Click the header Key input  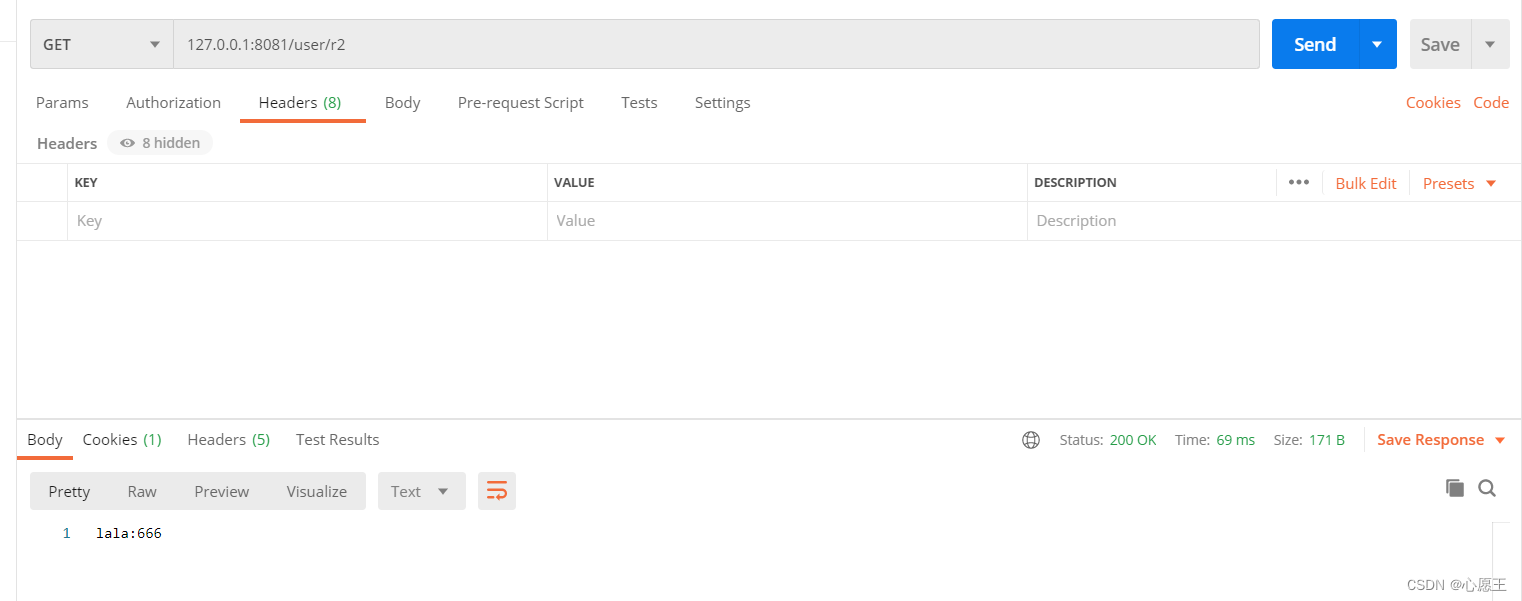pos(307,221)
